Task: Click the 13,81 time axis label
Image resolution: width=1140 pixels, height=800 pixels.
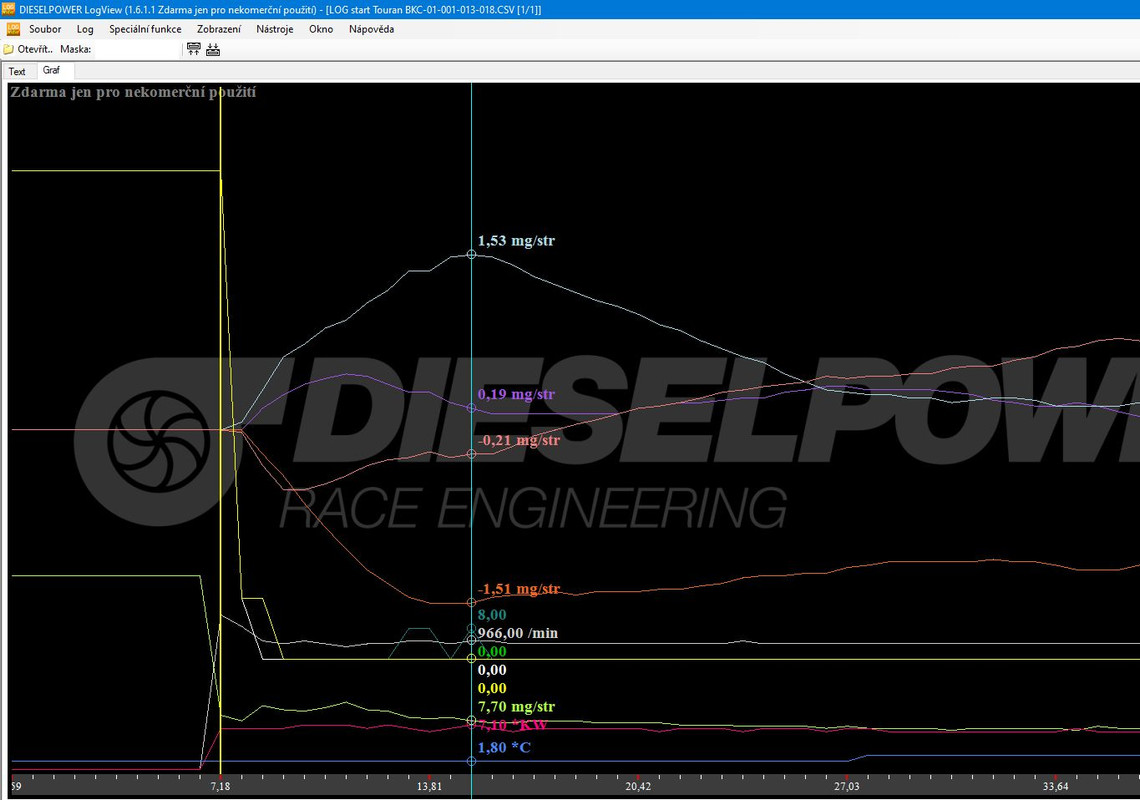Action: click(429, 787)
